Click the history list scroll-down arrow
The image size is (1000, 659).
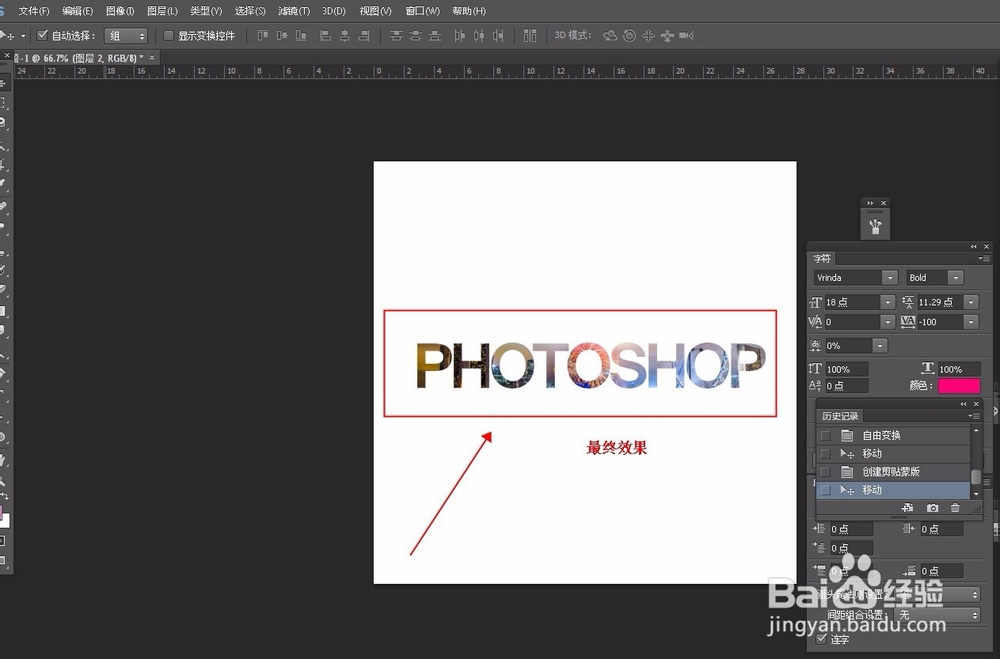[x=976, y=494]
